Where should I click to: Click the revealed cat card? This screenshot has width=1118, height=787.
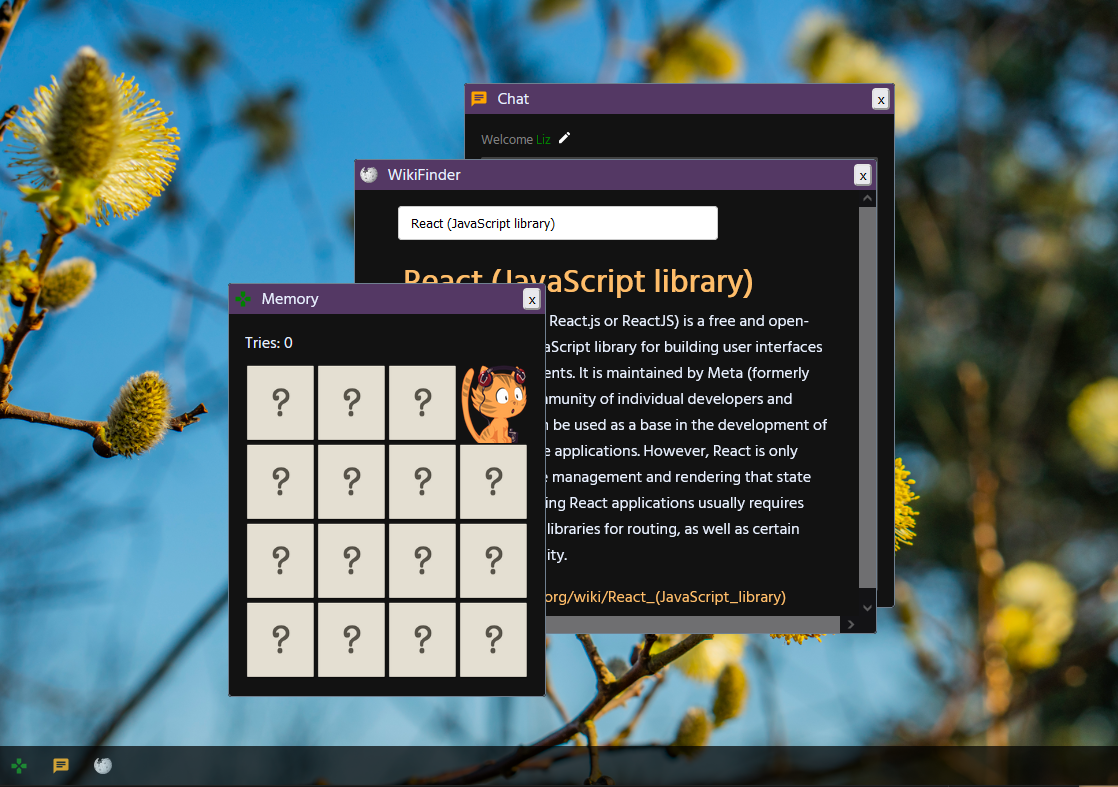click(x=493, y=402)
